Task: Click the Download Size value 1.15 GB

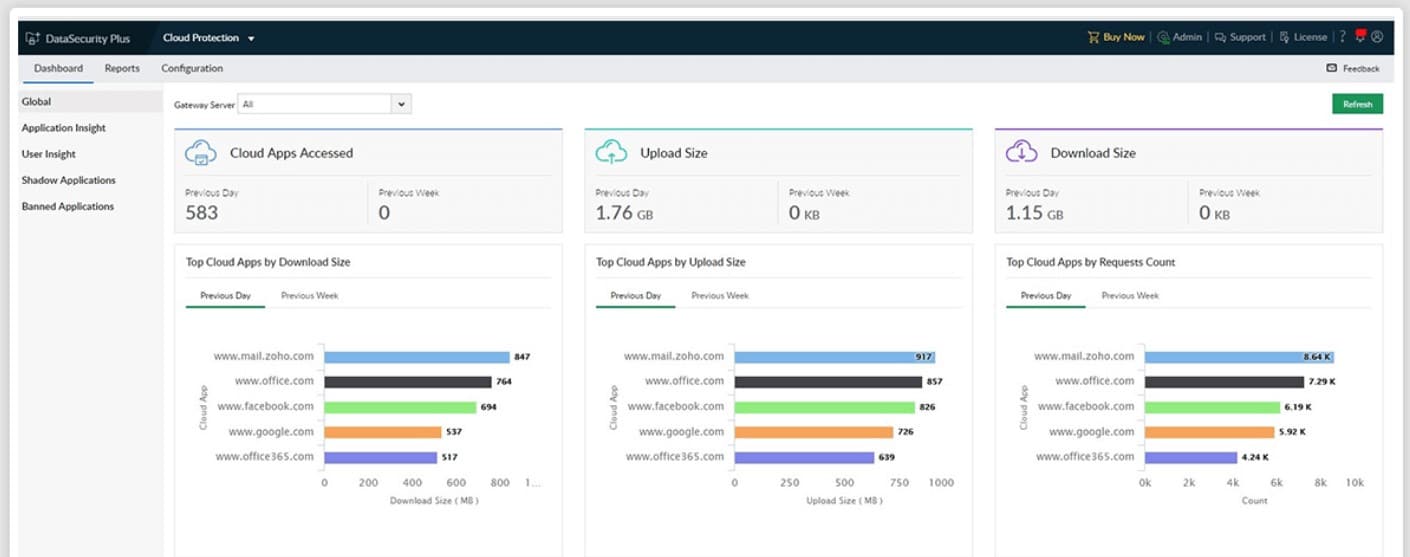Action: click(1034, 213)
